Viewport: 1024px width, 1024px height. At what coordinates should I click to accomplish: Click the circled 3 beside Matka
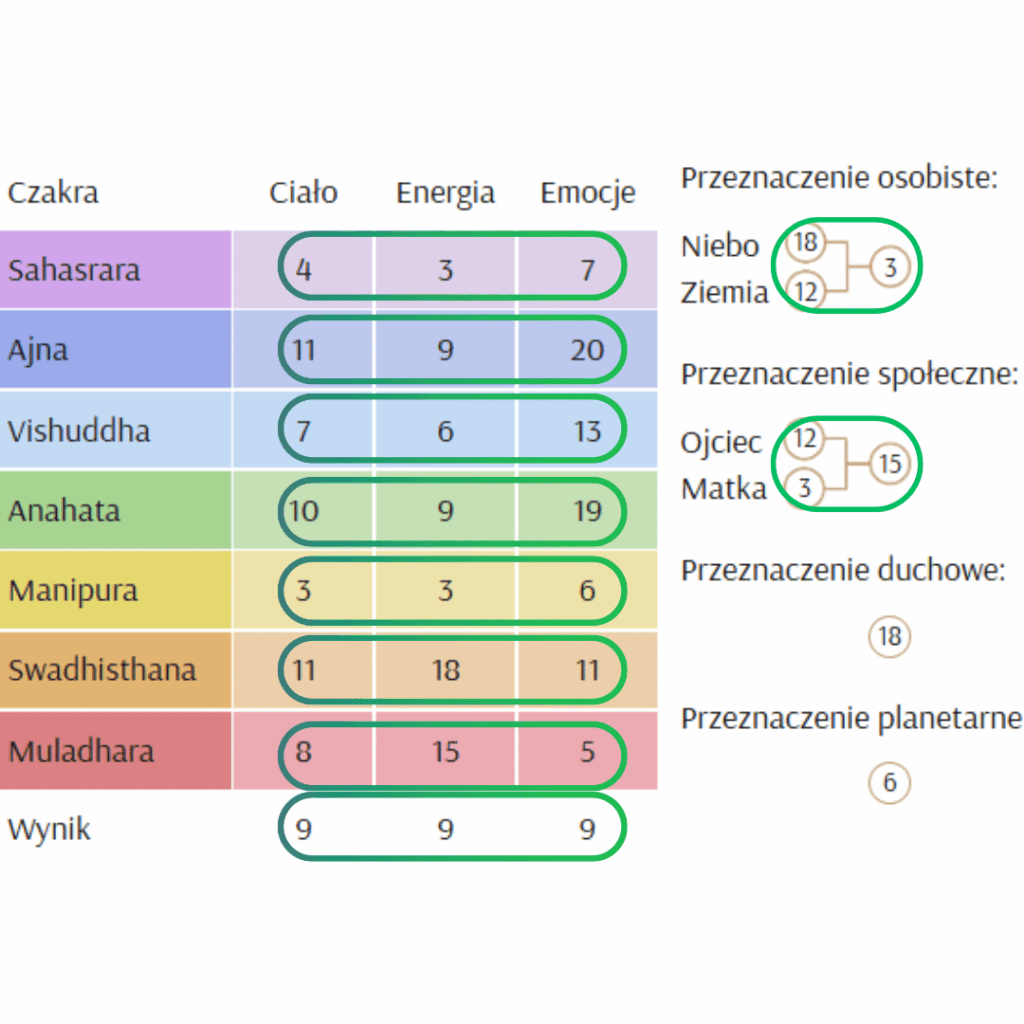806,489
